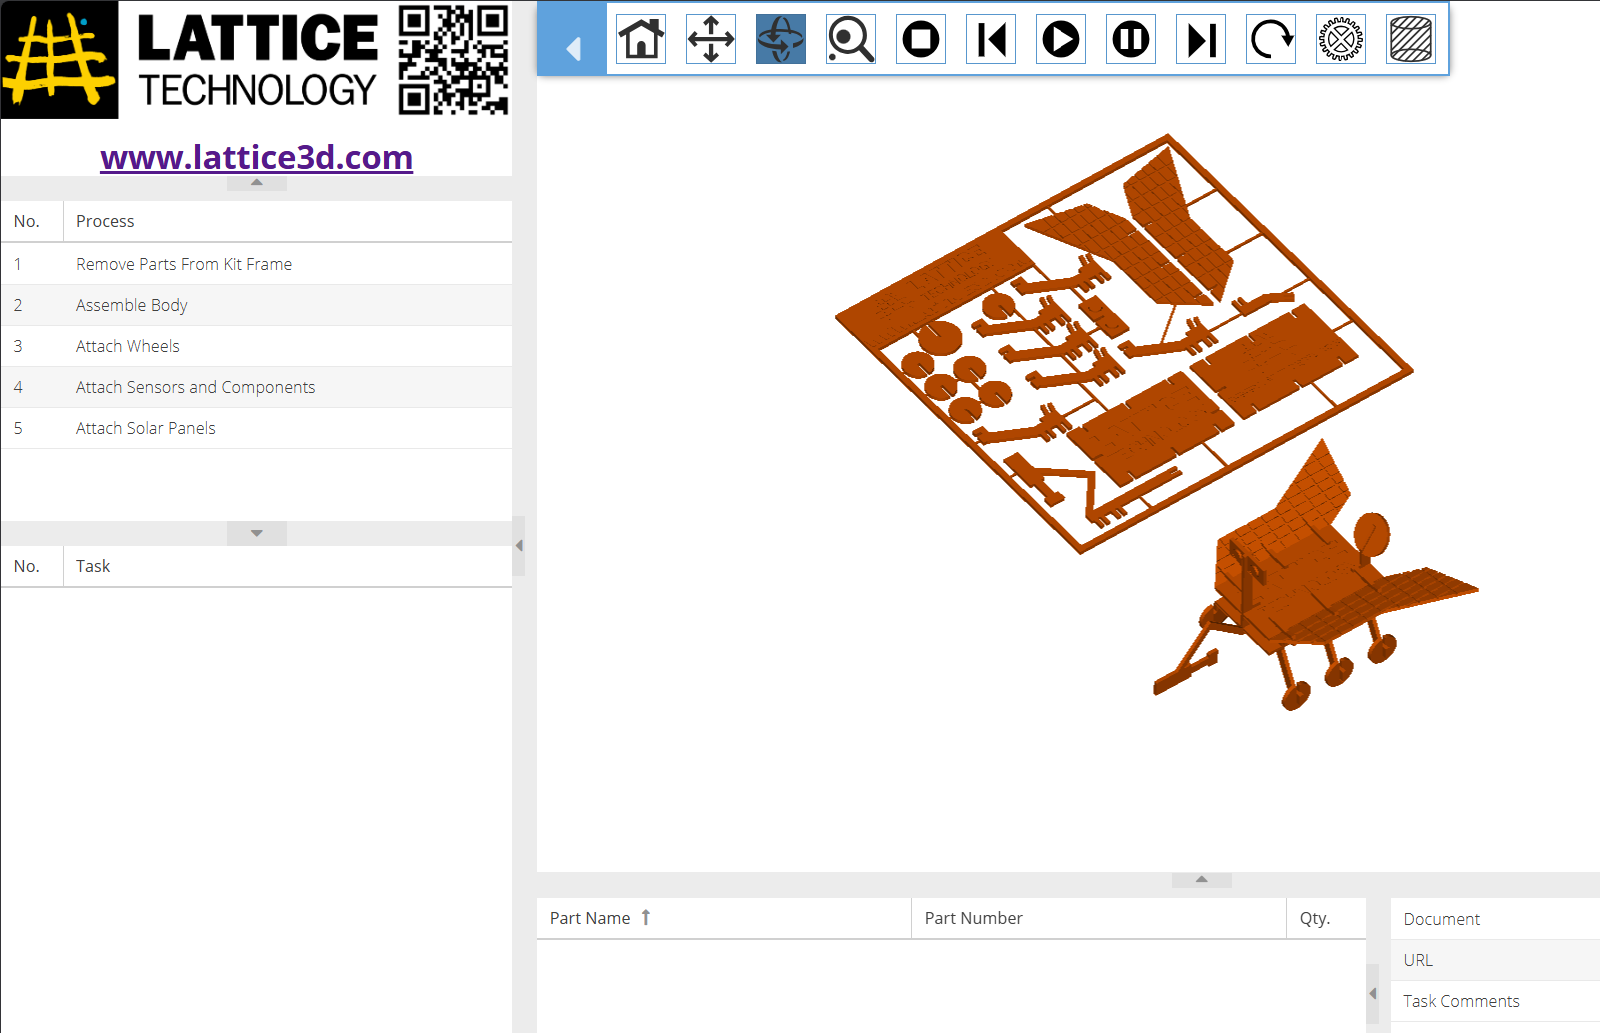Image resolution: width=1600 pixels, height=1033 pixels.
Task: Pause the assembly animation
Action: click(x=1131, y=40)
